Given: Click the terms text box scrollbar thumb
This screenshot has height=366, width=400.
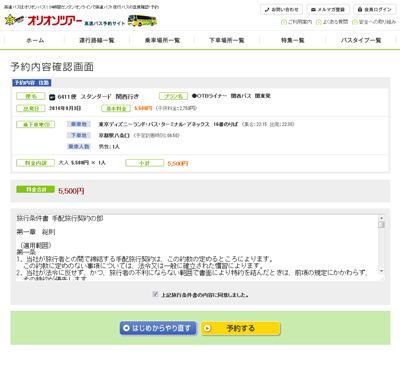Looking at the screenshot, I should (381, 224).
